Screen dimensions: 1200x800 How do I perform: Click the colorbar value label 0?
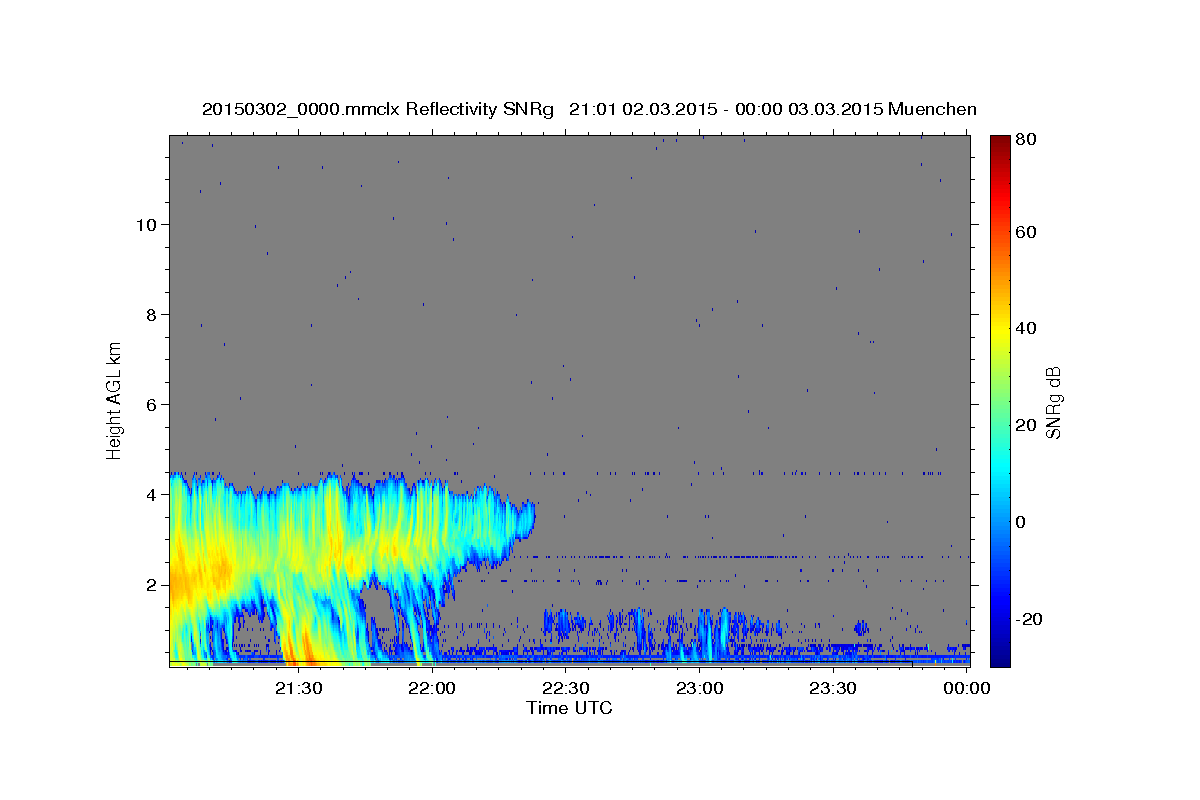coord(1020,522)
